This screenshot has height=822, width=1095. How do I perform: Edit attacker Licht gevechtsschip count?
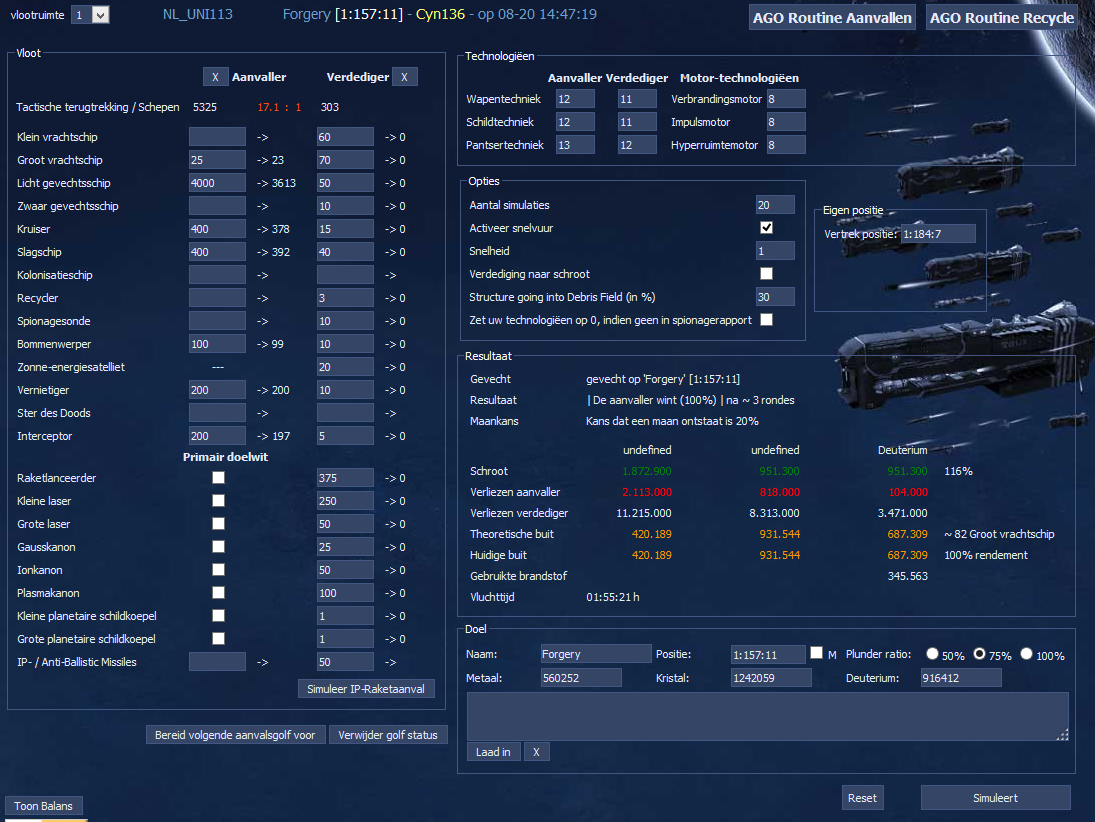pyautogui.click(x=217, y=183)
